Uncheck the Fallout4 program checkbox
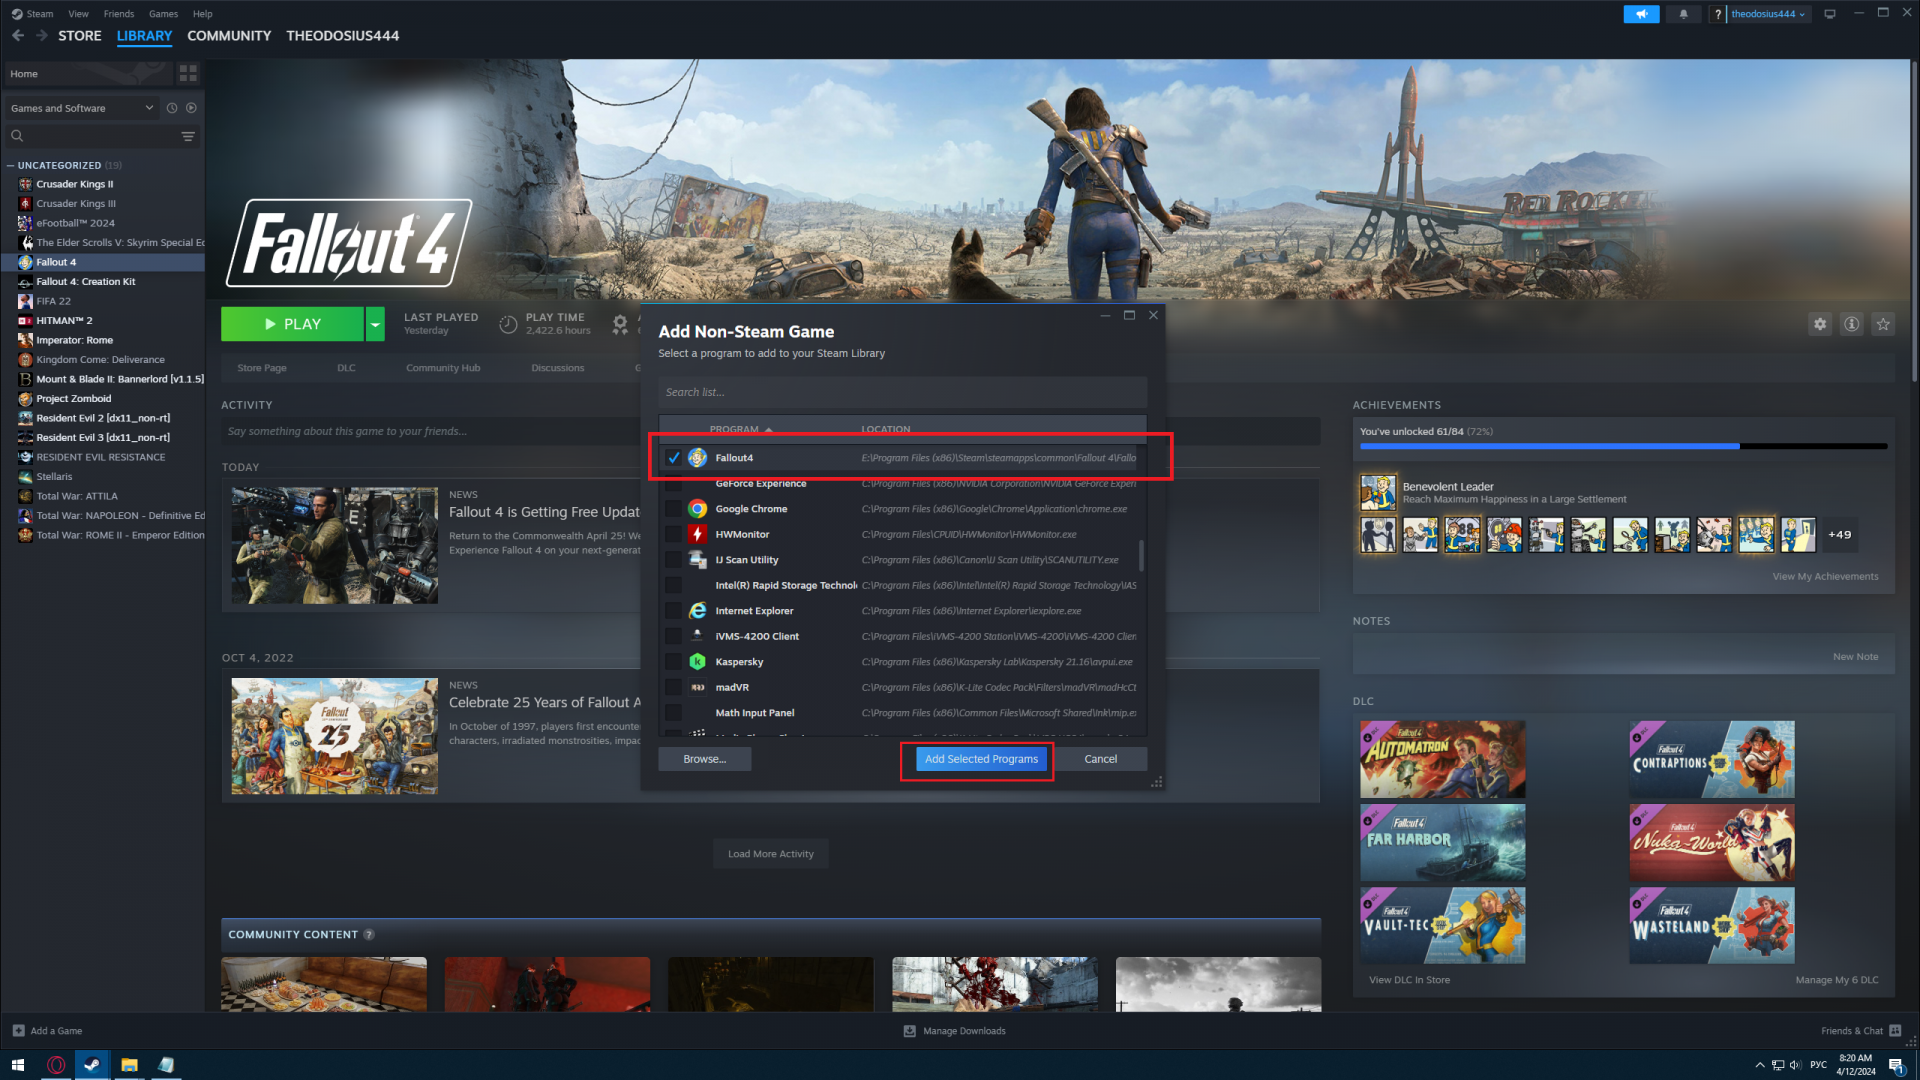Screen dimensions: 1920x1080 (674, 458)
